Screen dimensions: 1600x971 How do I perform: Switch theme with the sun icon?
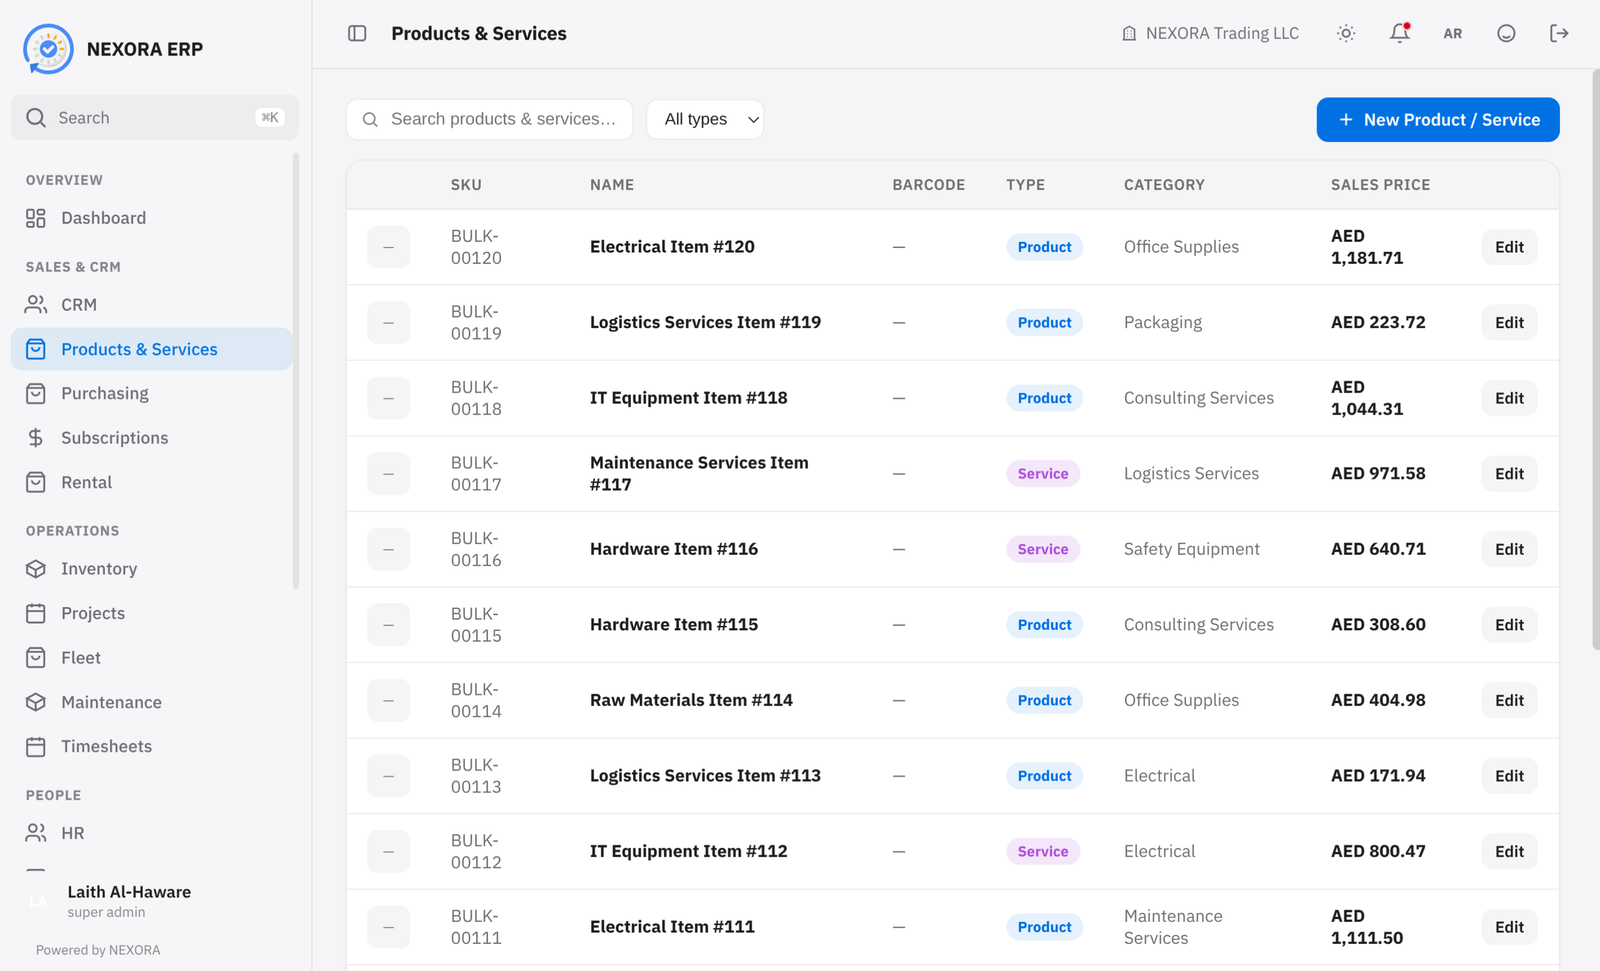[x=1346, y=33]
